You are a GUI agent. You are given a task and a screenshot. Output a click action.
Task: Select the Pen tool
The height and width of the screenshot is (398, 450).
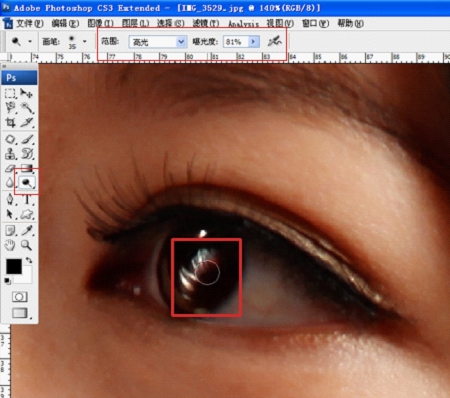(x=10, y=199)
